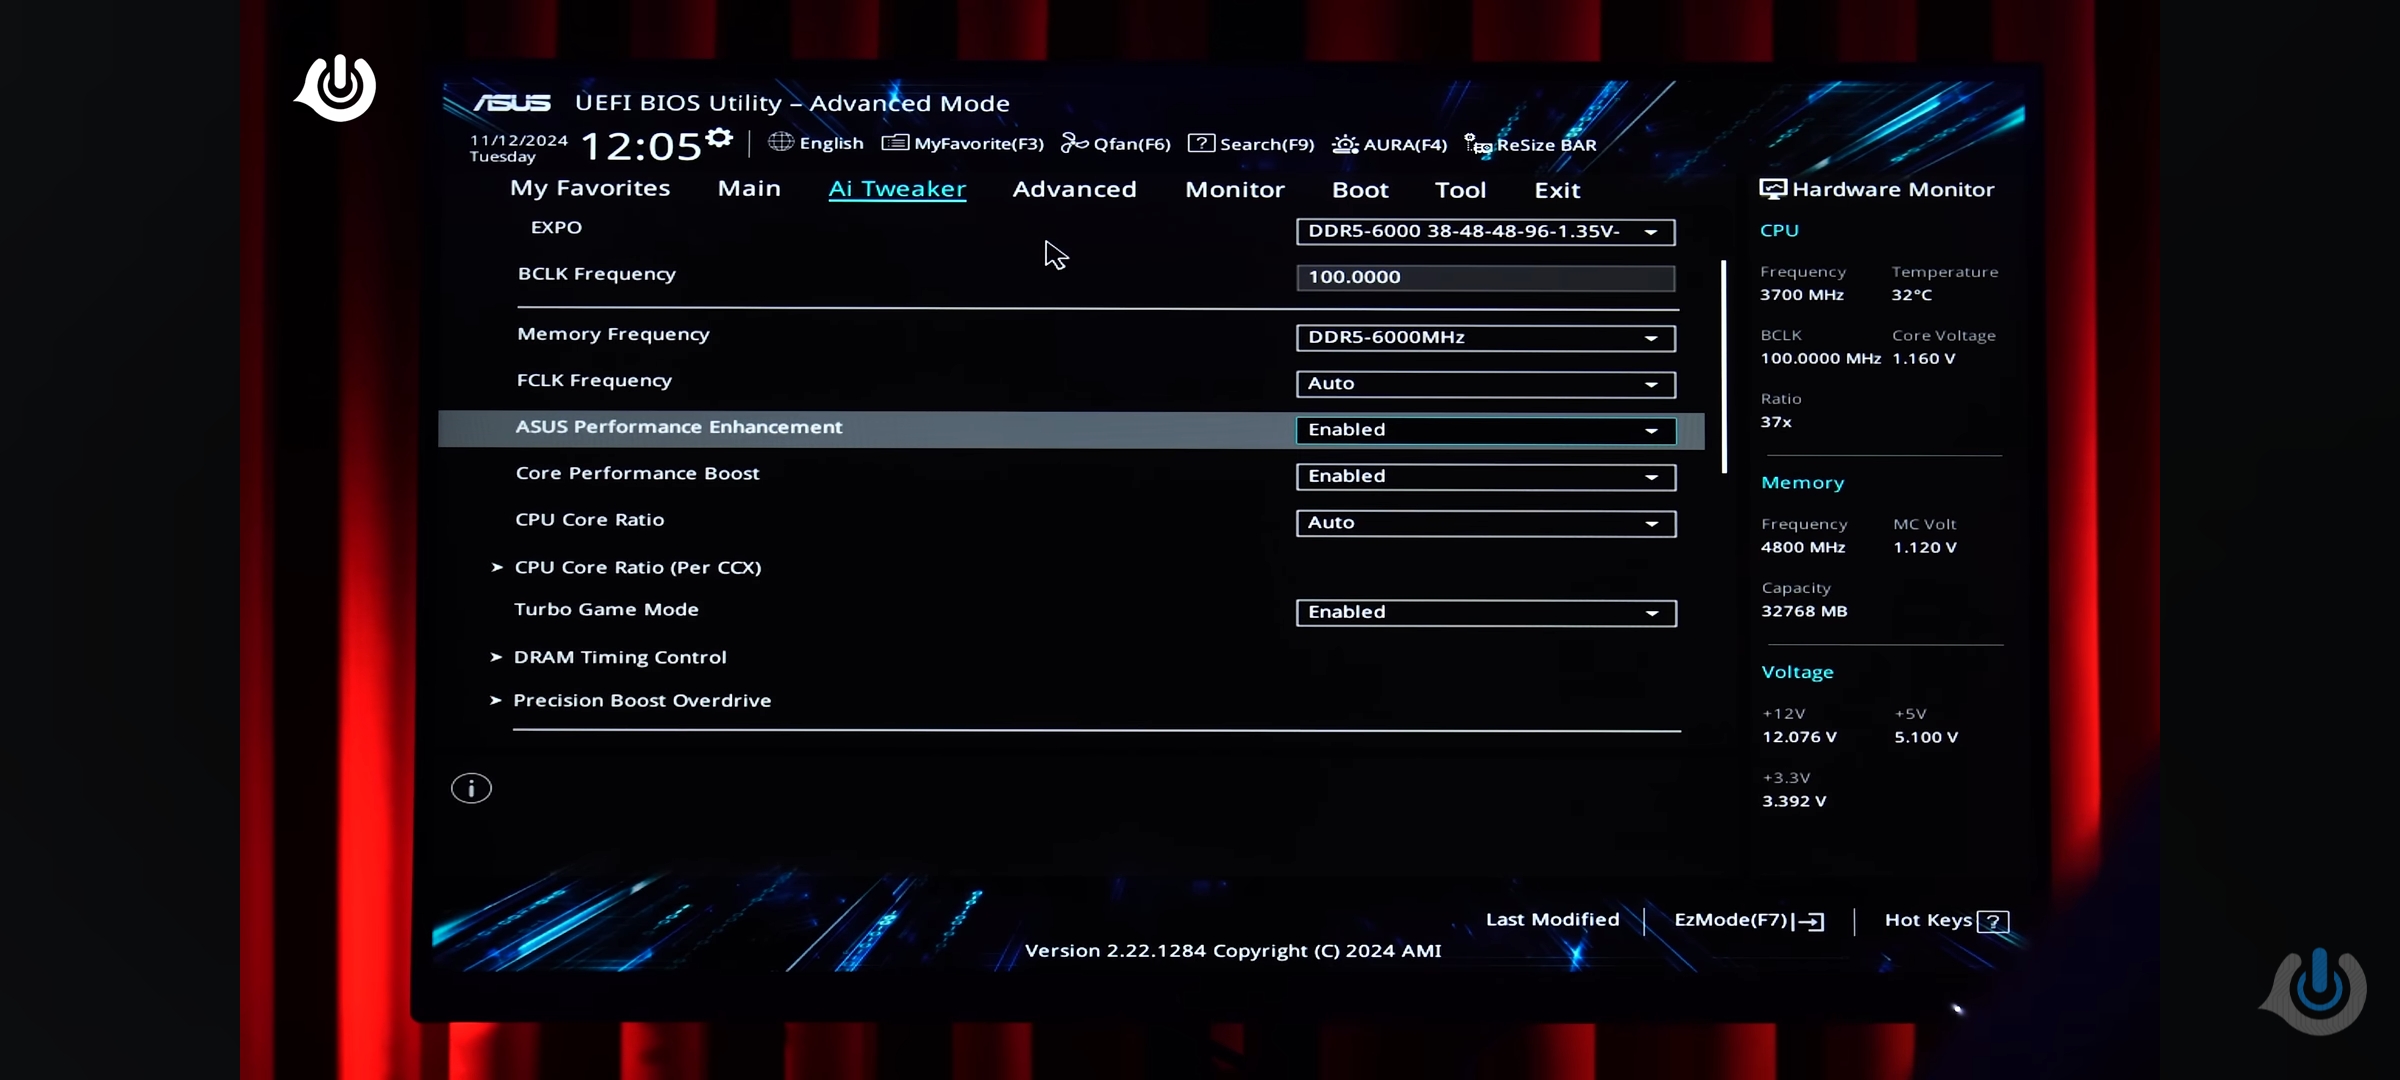Click the Hardware Monitor display icon

1773,189
